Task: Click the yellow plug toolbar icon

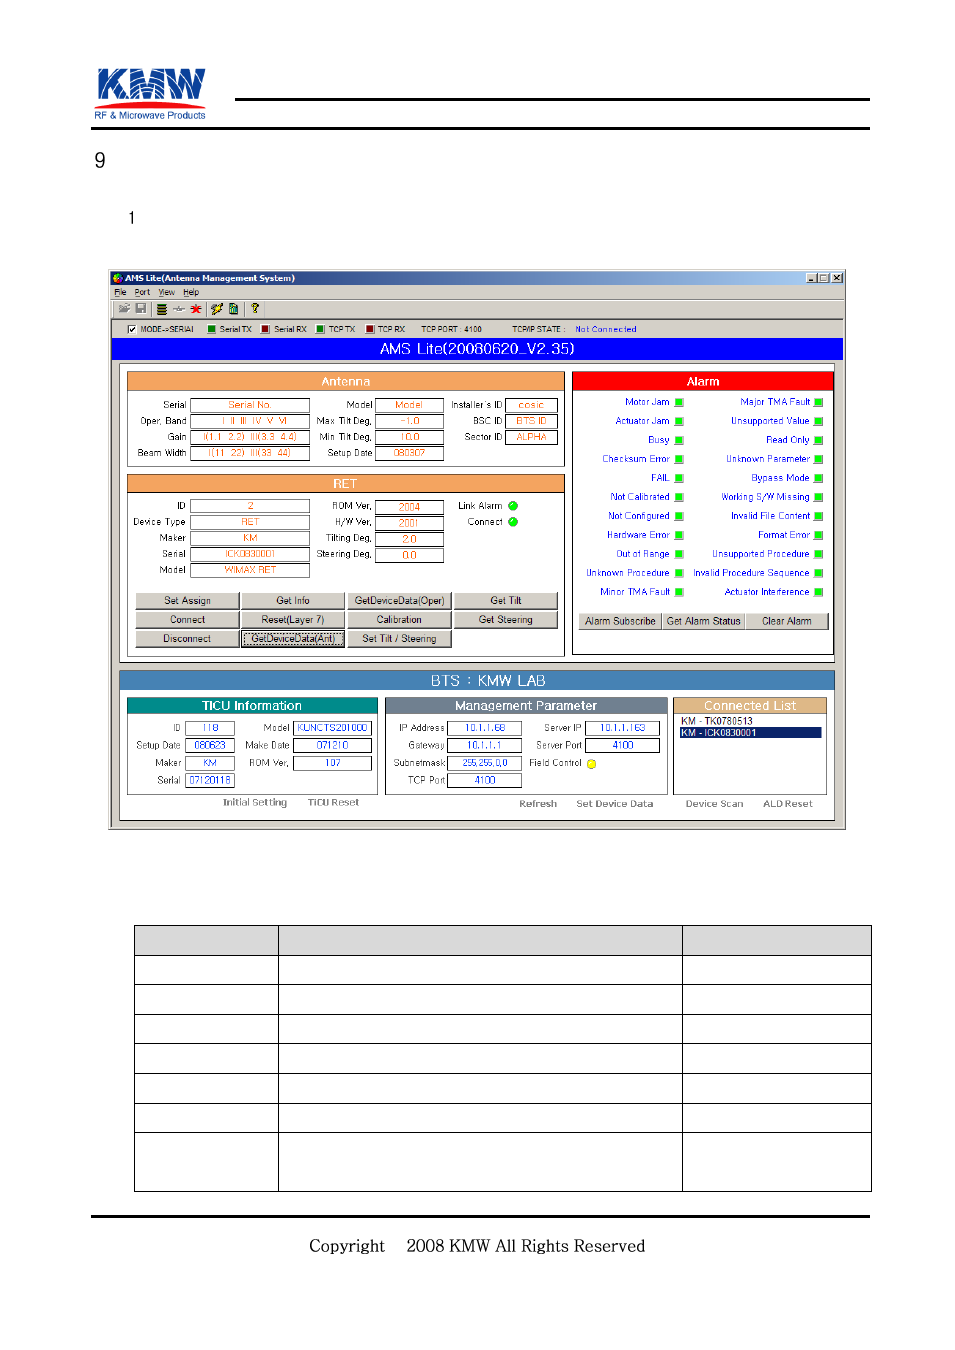Action: 216,309
